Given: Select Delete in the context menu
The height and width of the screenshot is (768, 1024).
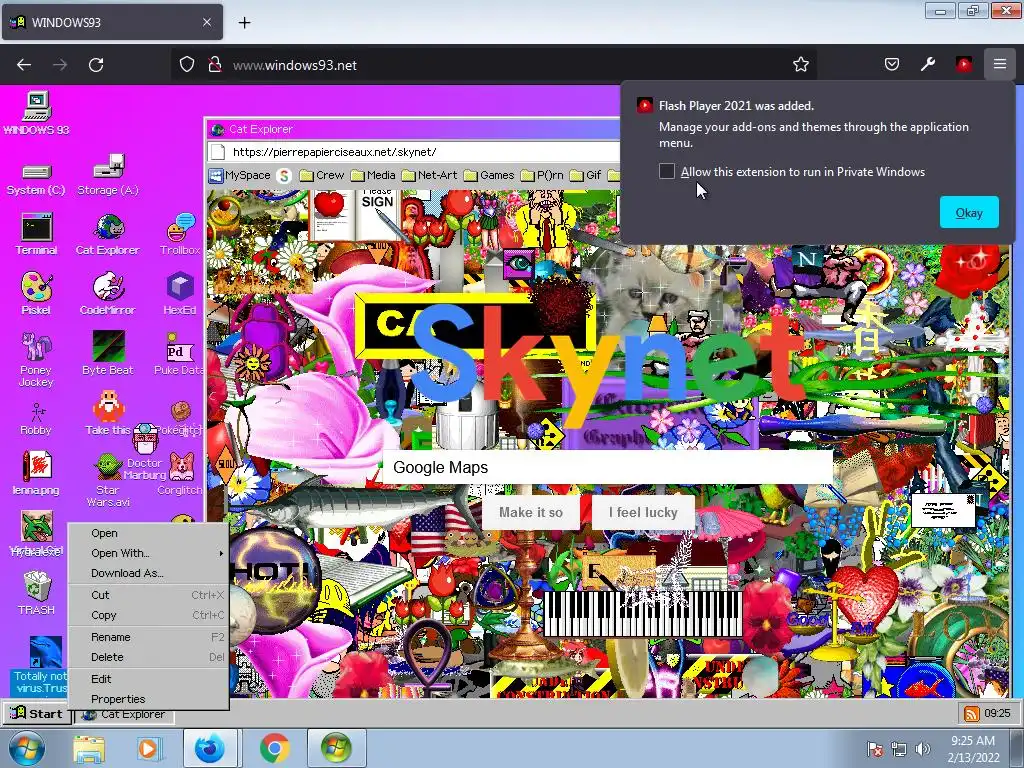Looking at the screenshot, I should click(149, 657).
